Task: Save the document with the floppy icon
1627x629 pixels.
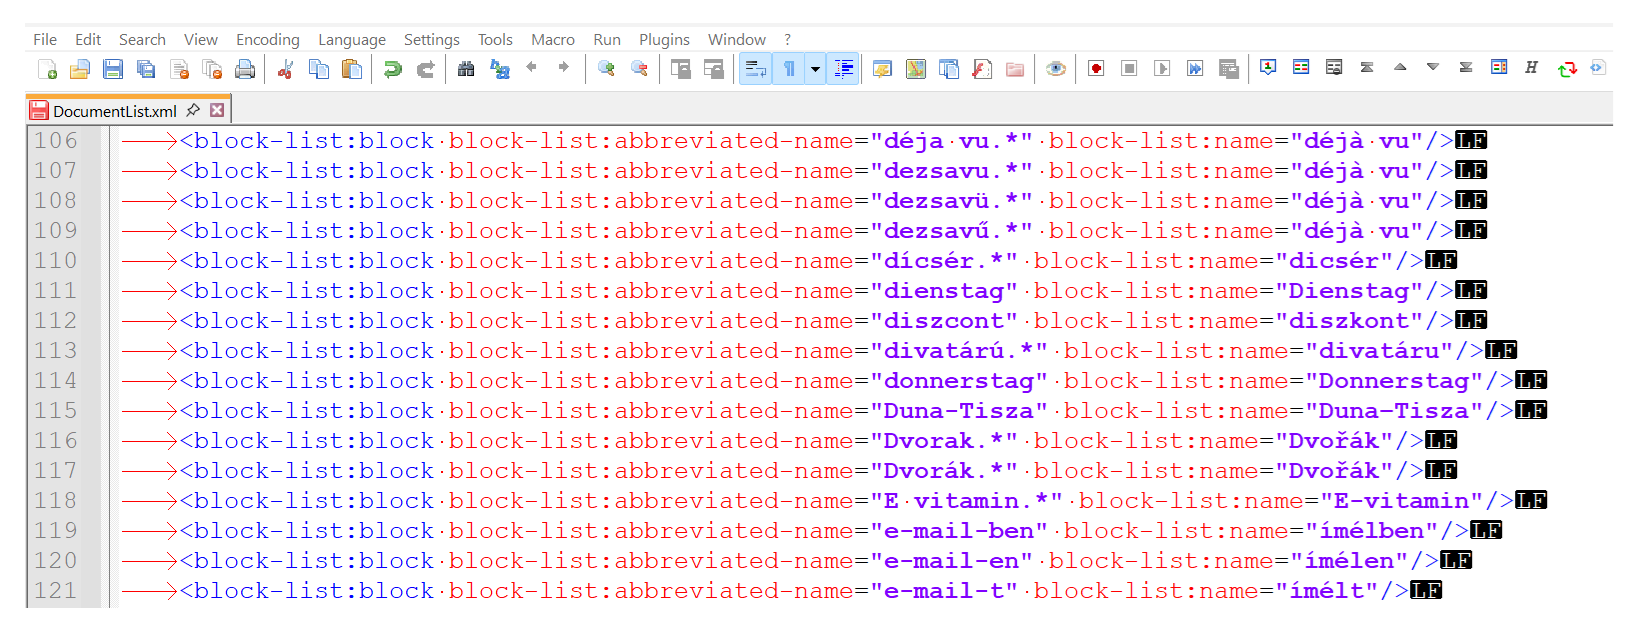Action: point(113,69)
